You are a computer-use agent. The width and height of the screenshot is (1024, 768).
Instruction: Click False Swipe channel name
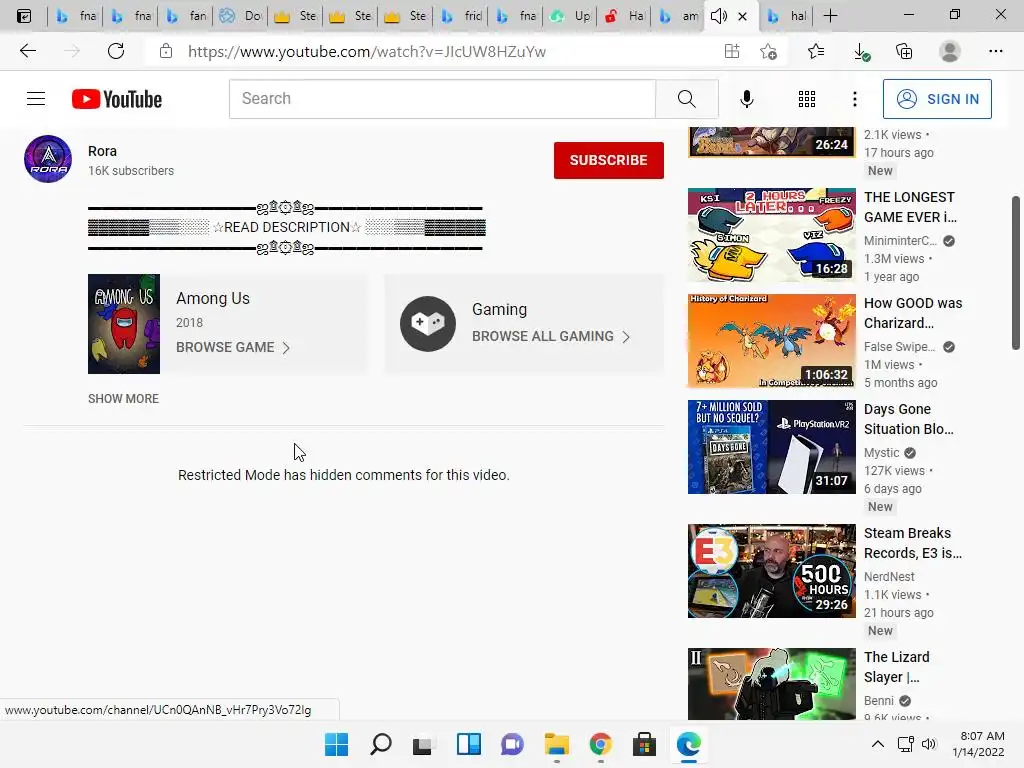(x=899, y=346)
